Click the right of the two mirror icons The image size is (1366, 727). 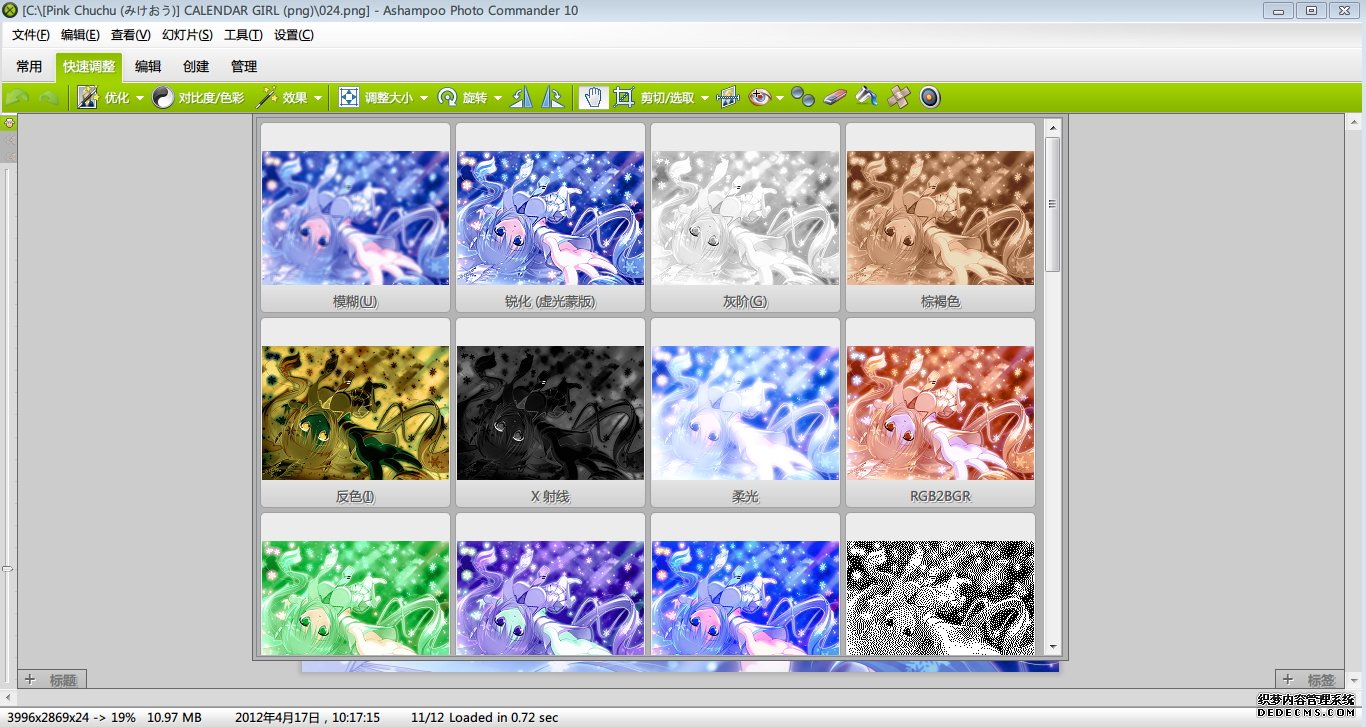551,97
